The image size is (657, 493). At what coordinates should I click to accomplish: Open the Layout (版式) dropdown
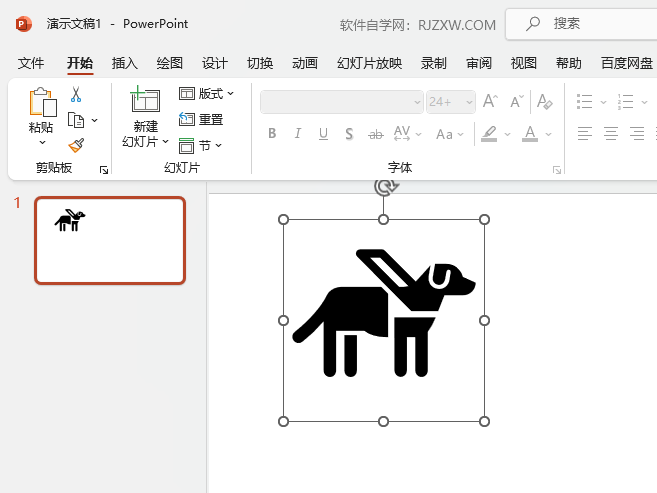(x=206, y=93)
